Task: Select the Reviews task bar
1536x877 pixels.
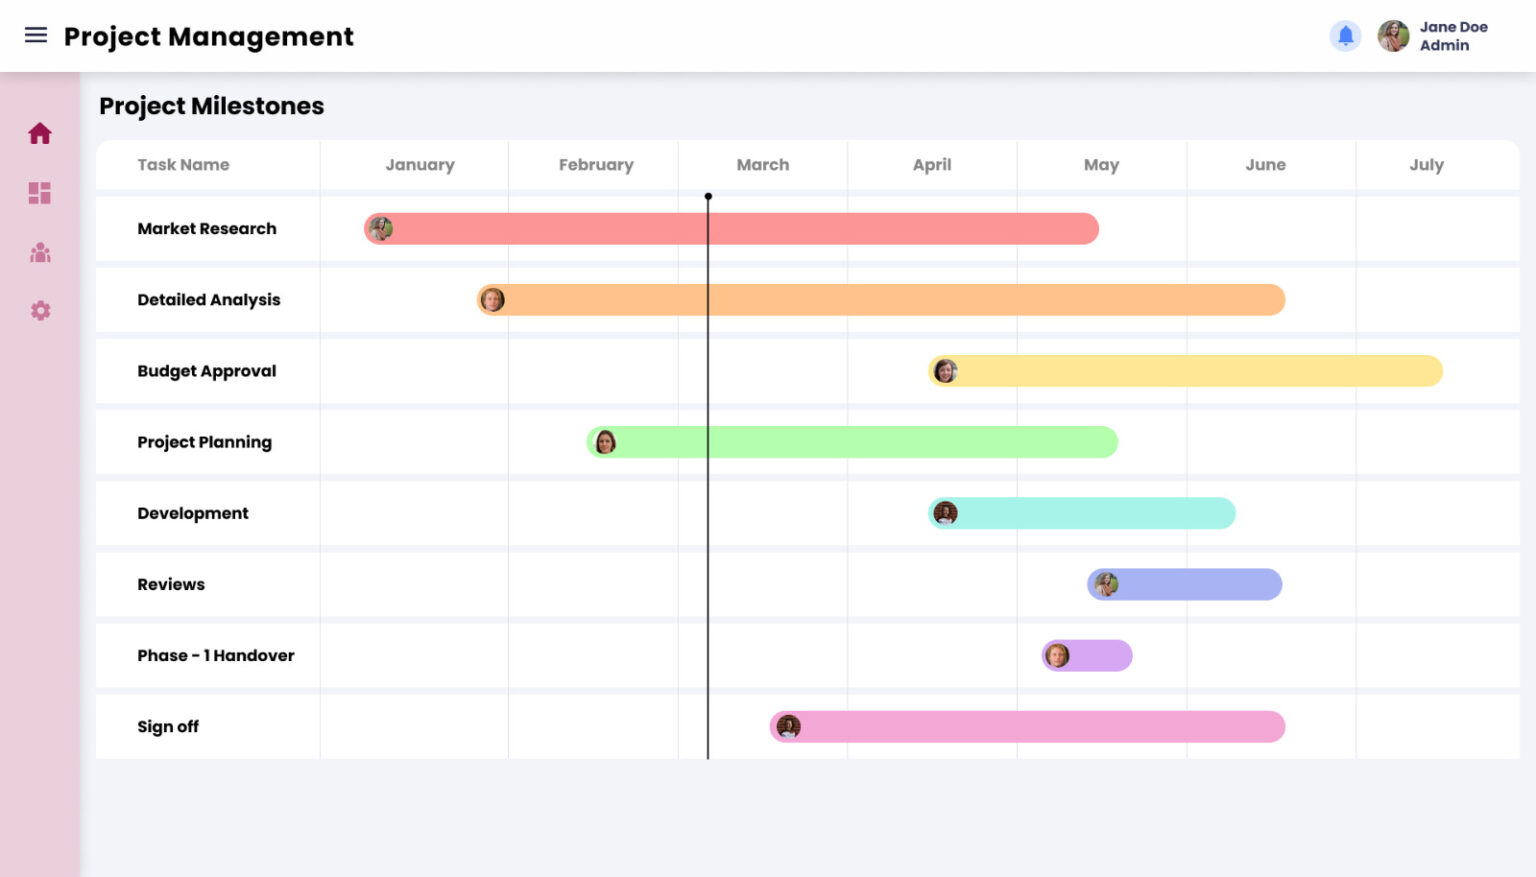Action: (x=1184, y=585)
